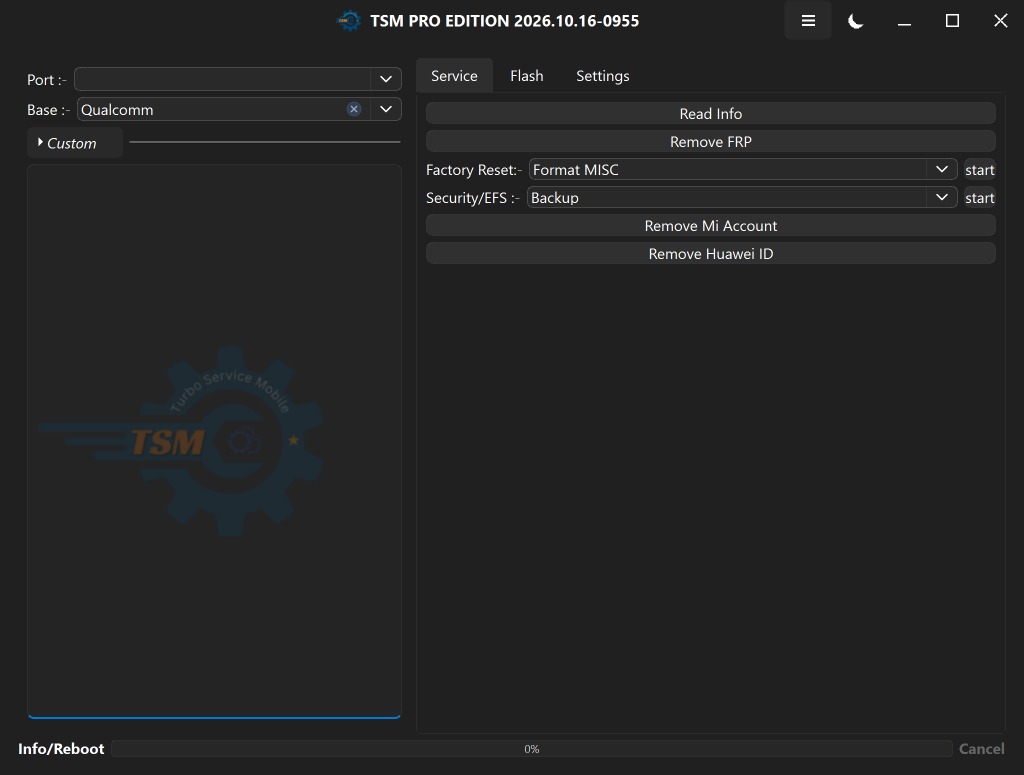The width and height of the screenshot is (1024, 775).
Task: Open the Port dropdown arrow
Action: tap(386, 79)
